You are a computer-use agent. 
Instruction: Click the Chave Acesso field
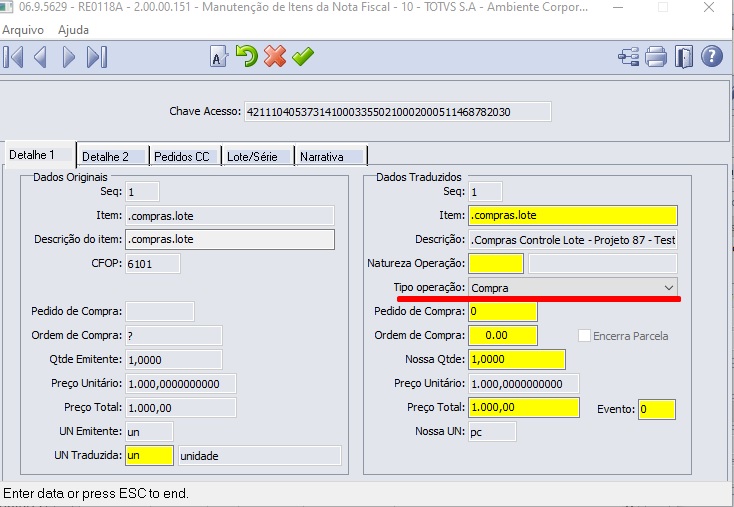tap(397, 112)
